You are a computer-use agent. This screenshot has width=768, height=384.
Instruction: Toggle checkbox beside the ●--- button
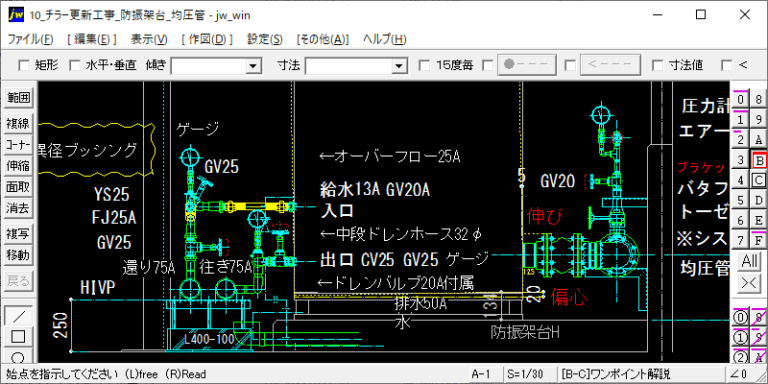coord(487,65)
